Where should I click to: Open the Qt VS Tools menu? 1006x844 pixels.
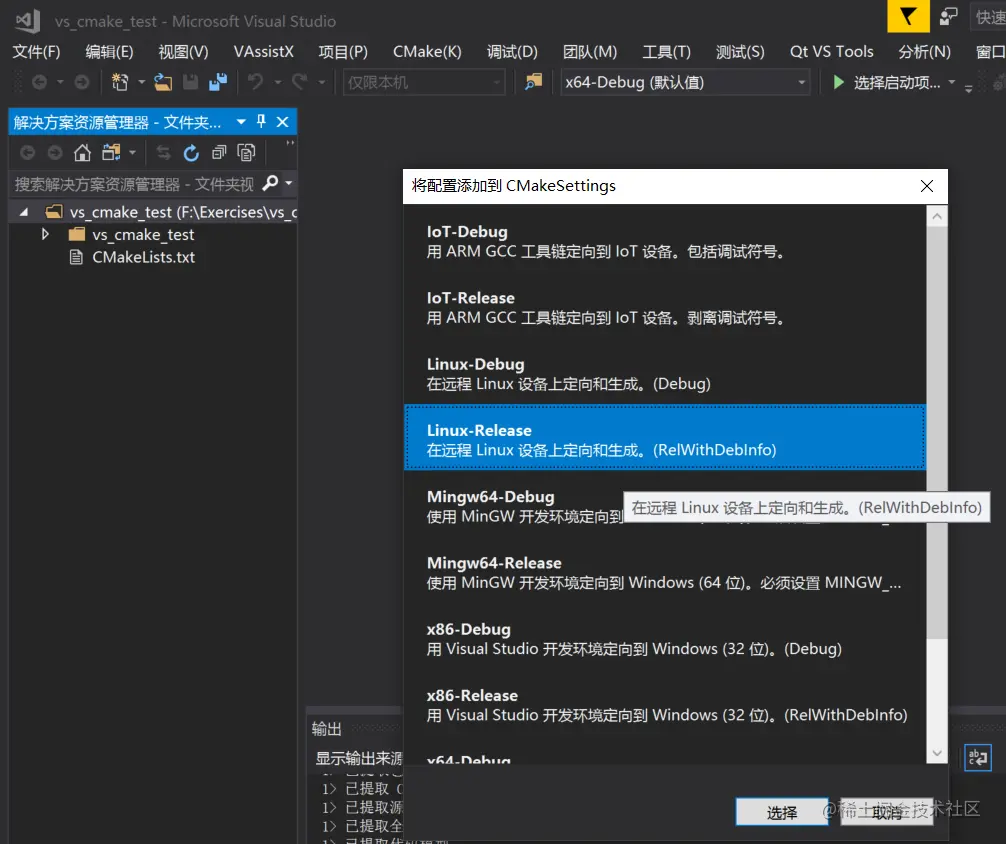(831, 51)
